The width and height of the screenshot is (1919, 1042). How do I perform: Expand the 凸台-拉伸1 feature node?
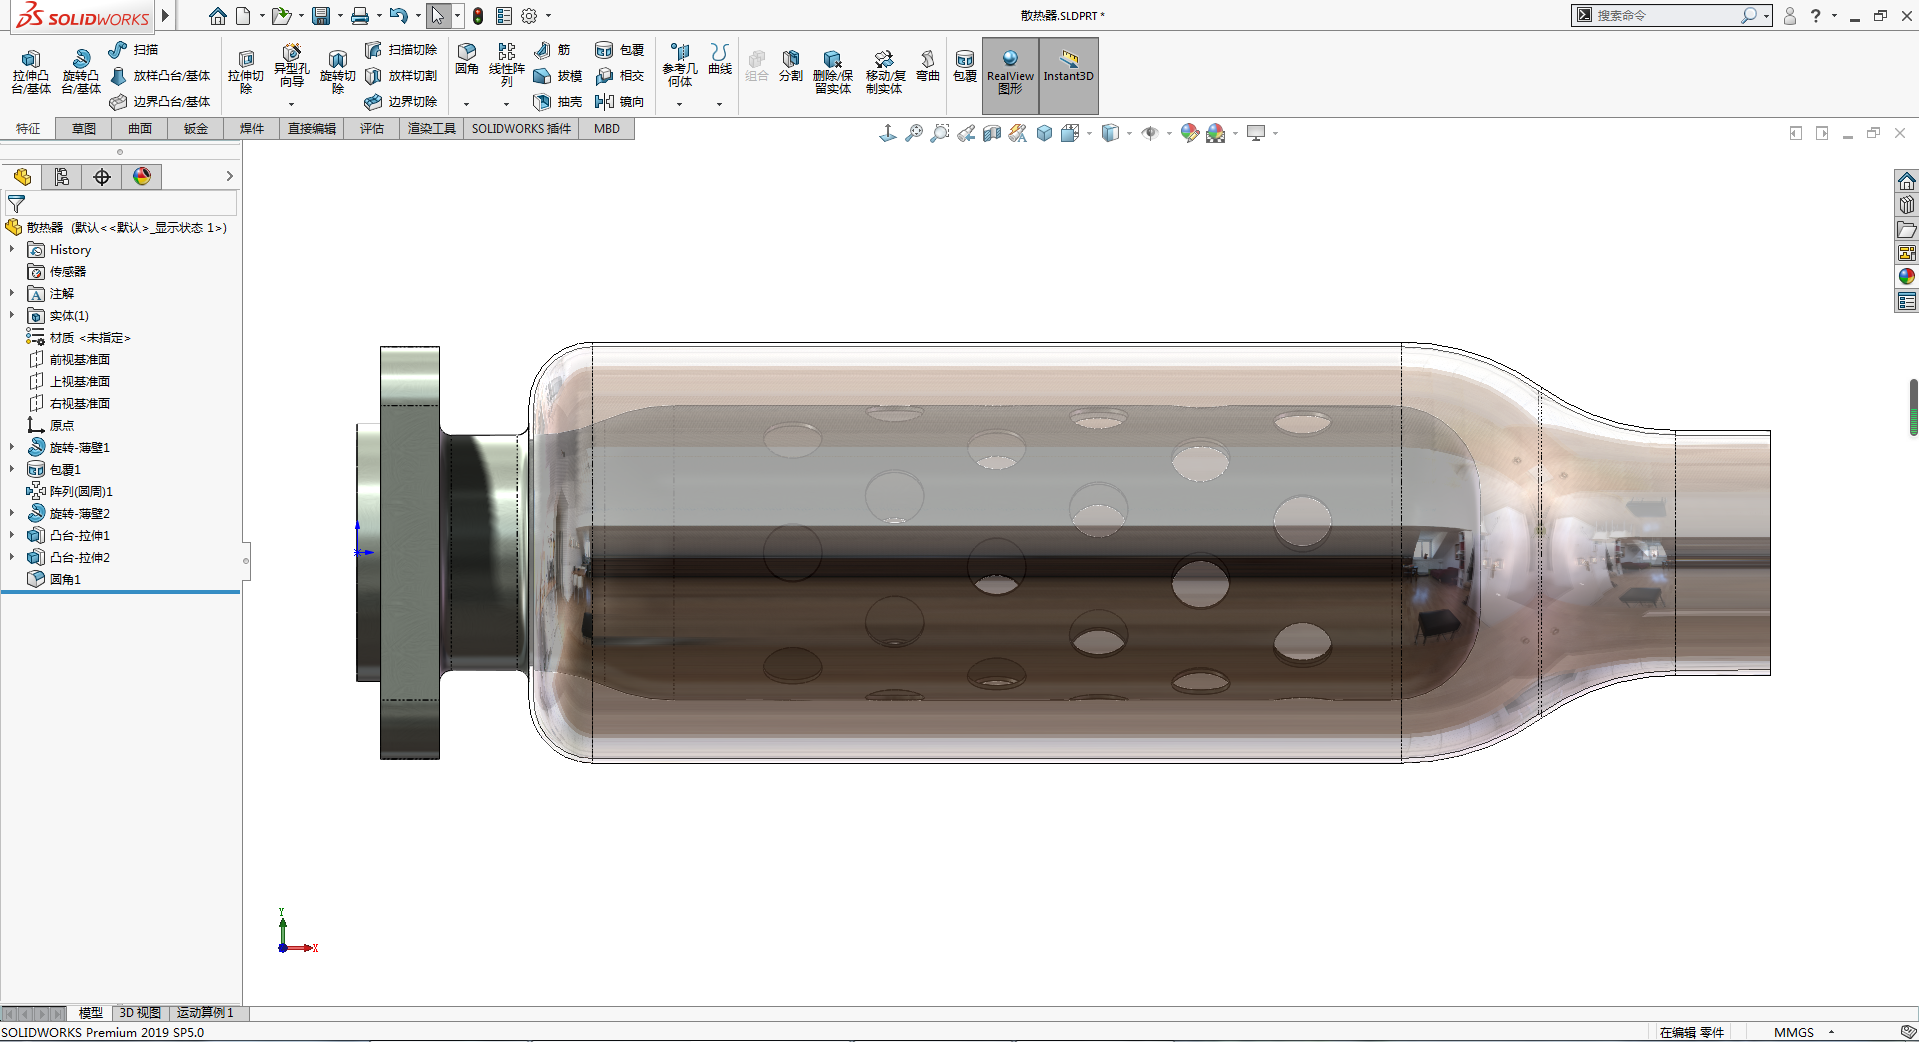(12, 535)
